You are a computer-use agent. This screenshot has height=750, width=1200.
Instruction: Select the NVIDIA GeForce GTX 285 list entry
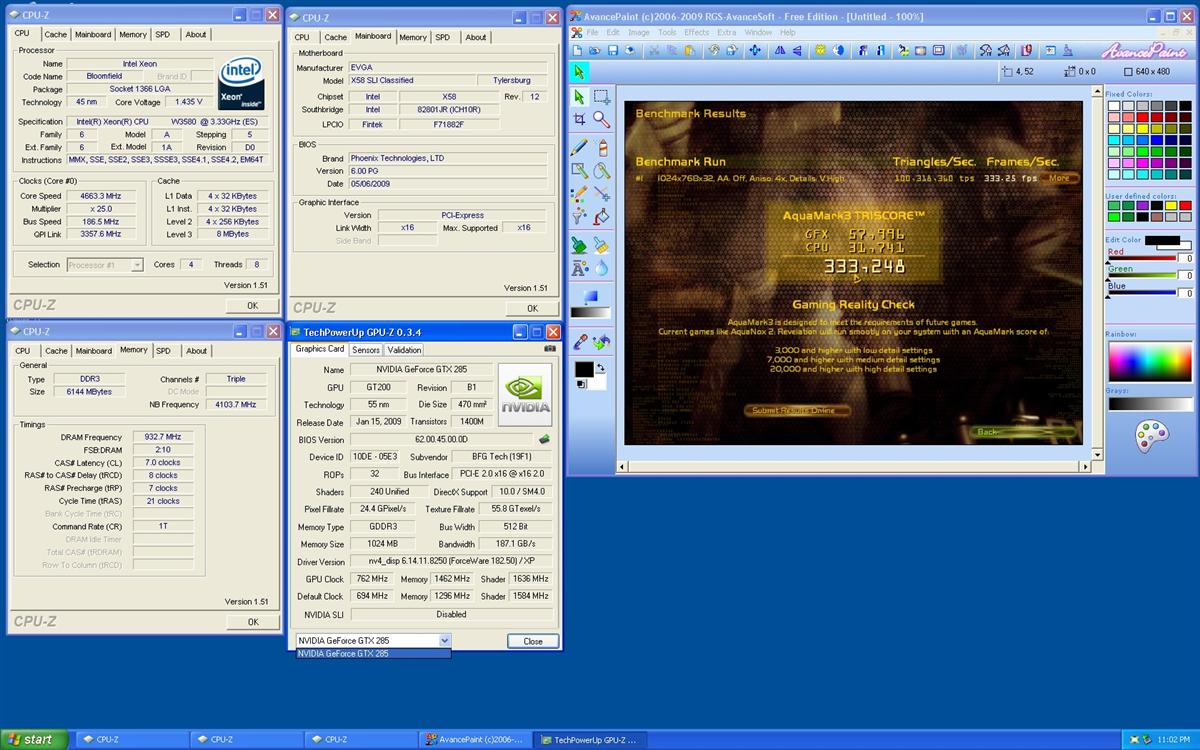click(x=373, y=654)
